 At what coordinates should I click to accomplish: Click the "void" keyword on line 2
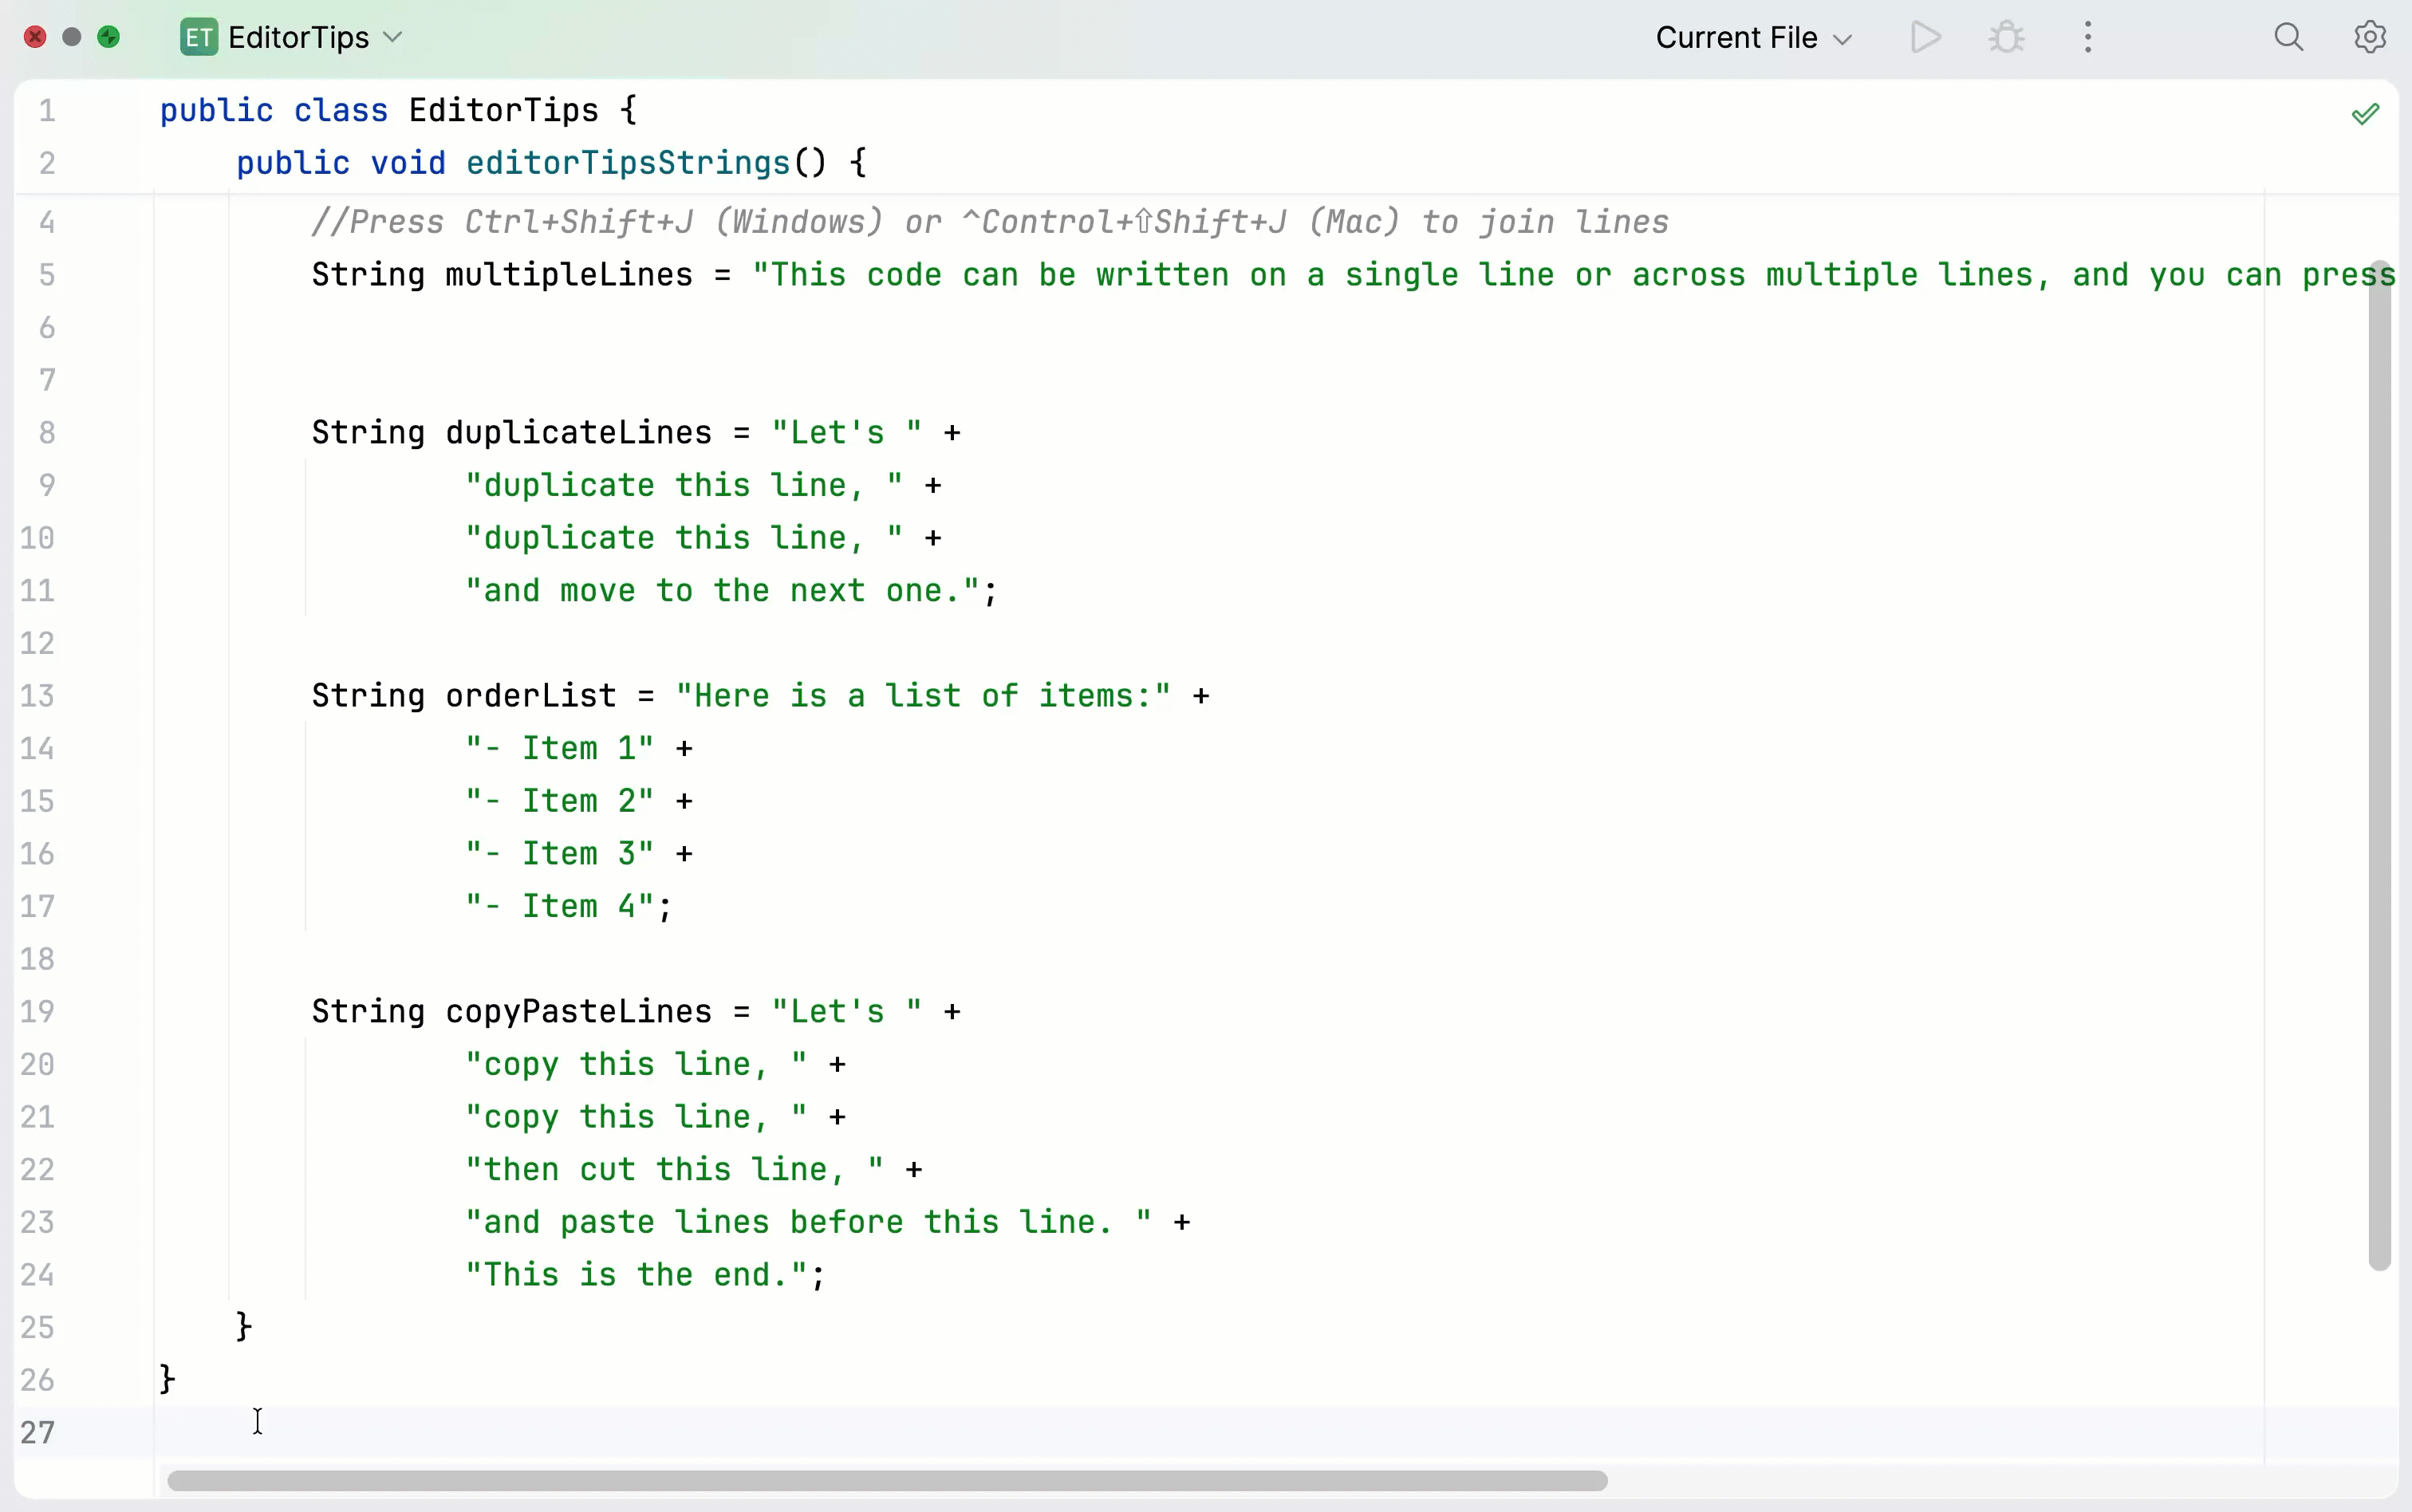coord(408,163)
